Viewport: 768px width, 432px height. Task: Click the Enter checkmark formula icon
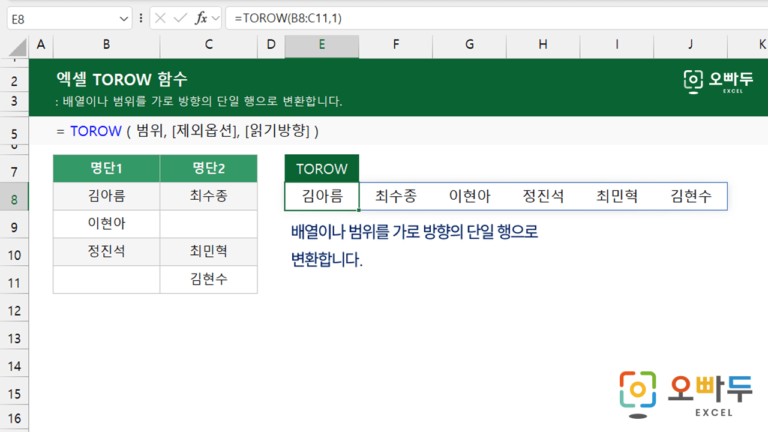[180, 19]
